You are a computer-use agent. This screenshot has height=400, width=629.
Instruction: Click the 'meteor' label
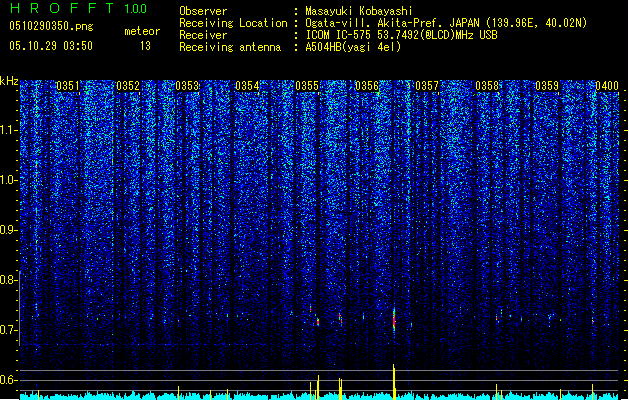(142, 31)
